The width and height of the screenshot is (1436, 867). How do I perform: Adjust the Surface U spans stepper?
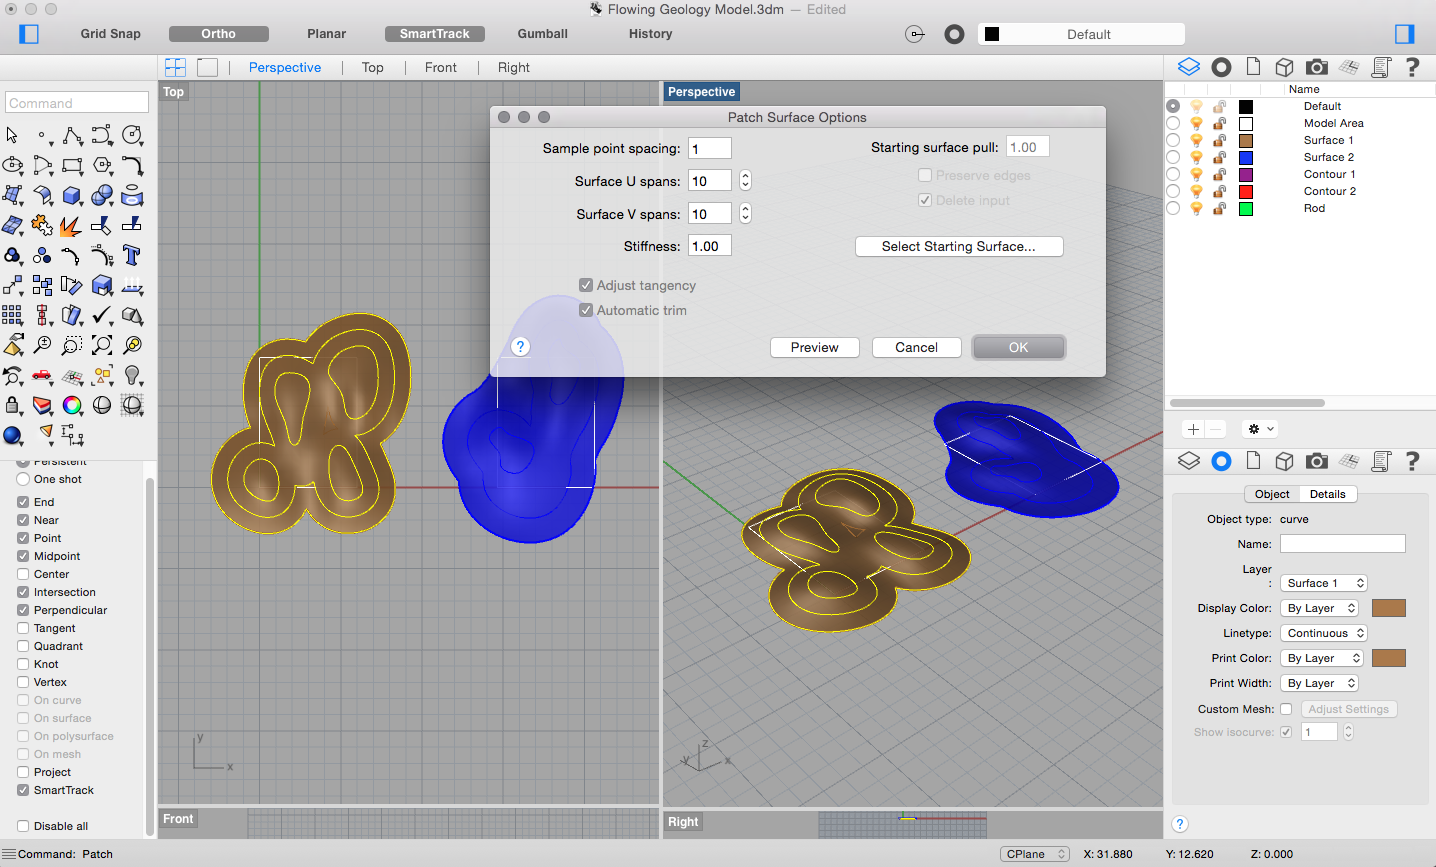(x=745, y=181)
